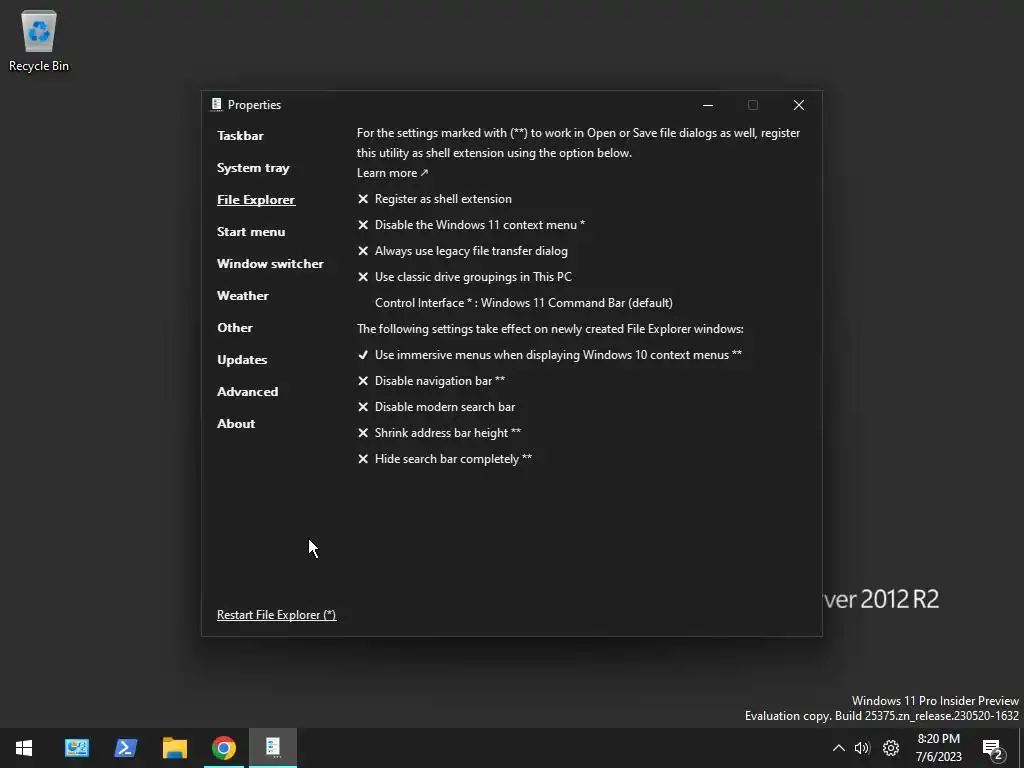This screenshot has width=1024, height=768.
Task: Follow the Learn more link
Action: click(x=392, y=173)
